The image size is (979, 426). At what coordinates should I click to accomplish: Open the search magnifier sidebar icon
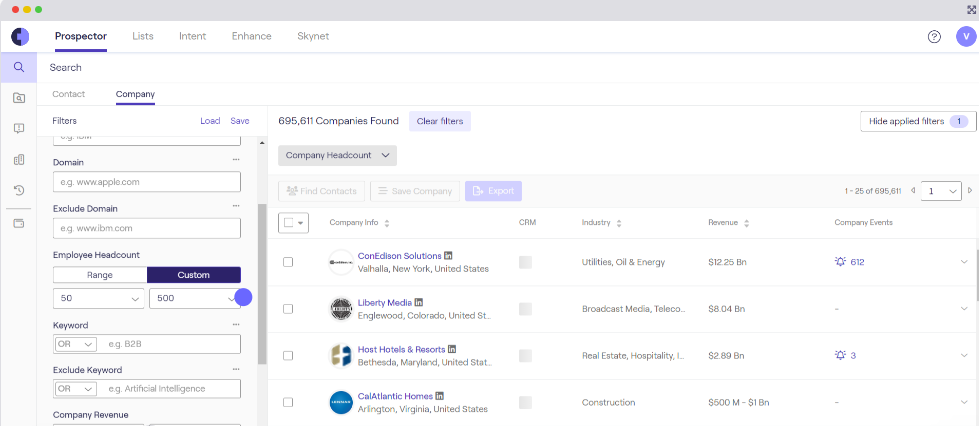pos(19,67)
